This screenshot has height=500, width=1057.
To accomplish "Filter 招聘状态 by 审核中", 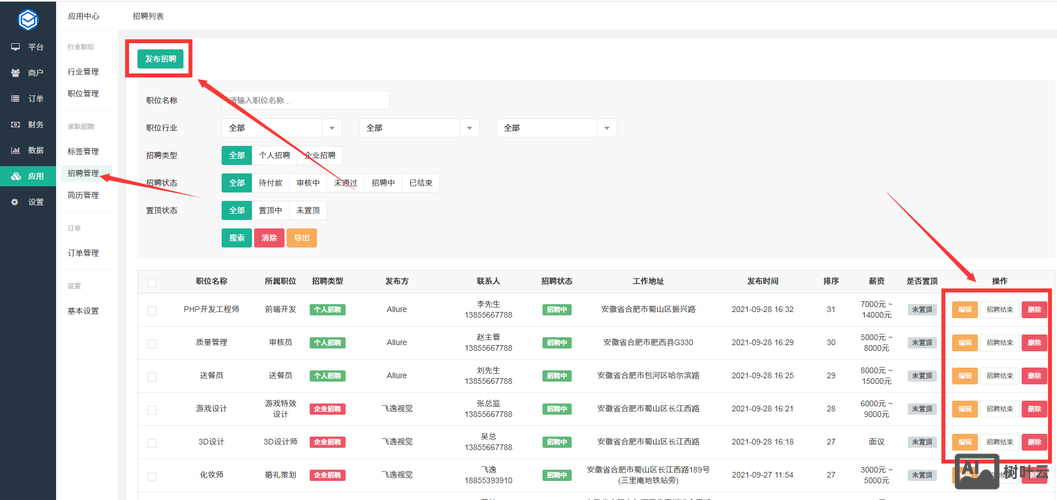I will [x=308, y=183].
